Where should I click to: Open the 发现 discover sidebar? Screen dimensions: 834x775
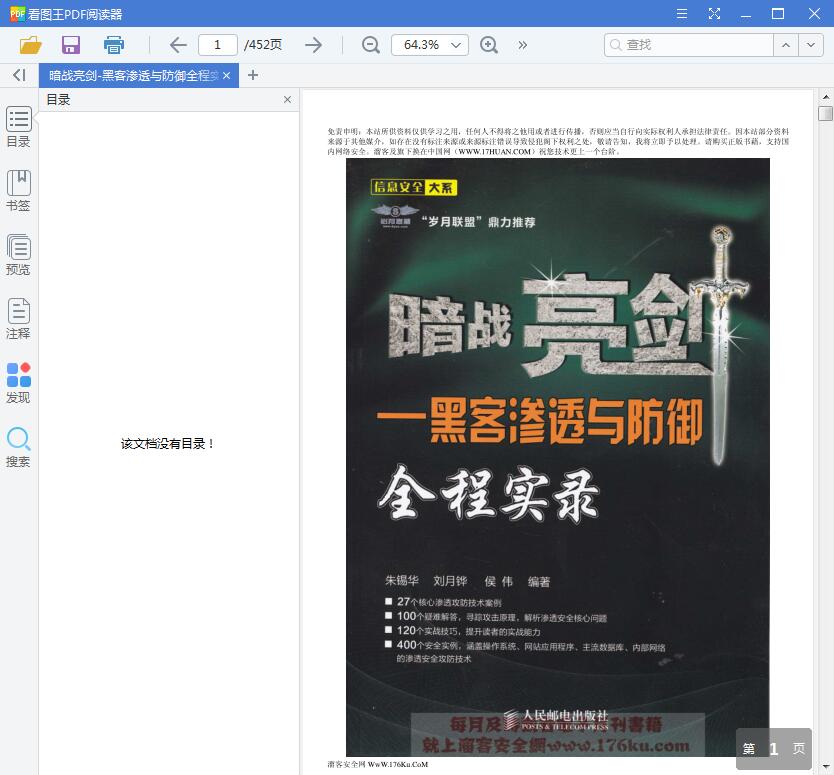coord(19,383)
